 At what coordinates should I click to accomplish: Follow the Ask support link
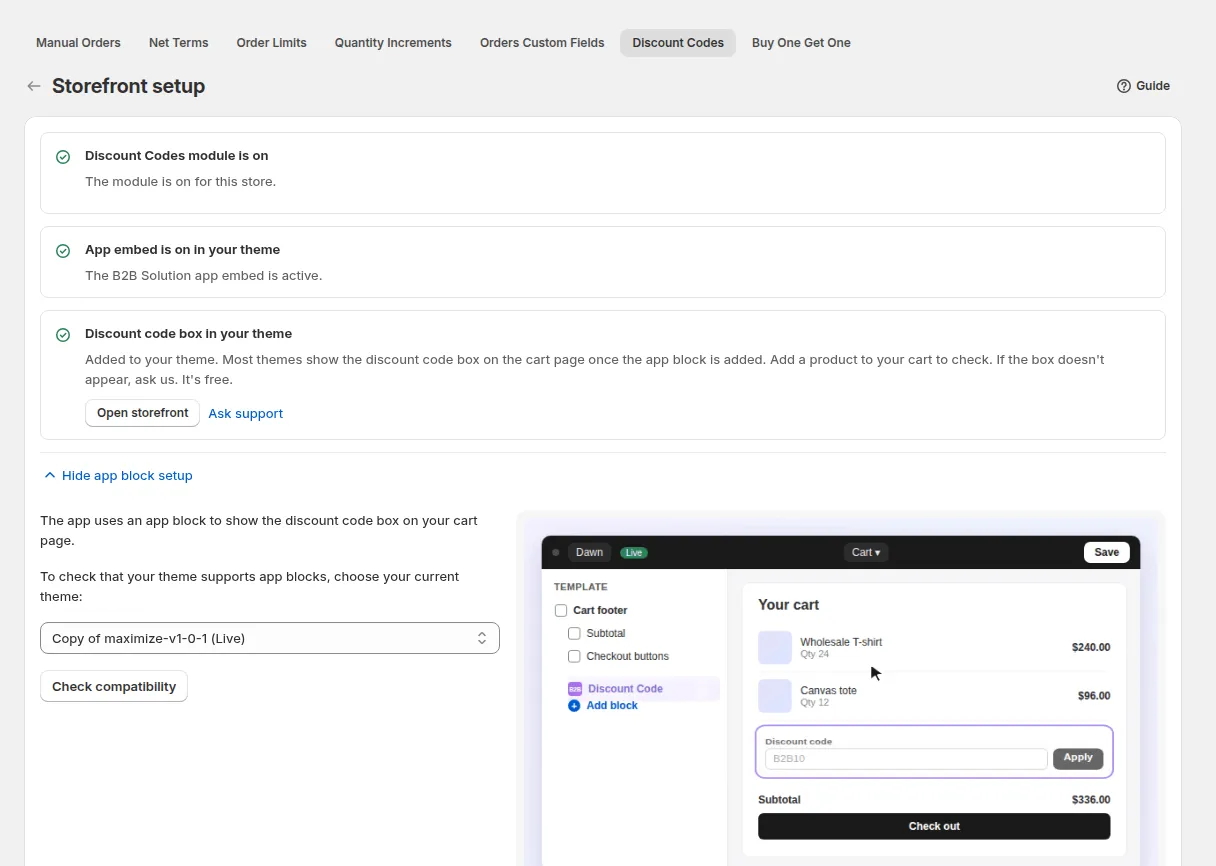246,413
